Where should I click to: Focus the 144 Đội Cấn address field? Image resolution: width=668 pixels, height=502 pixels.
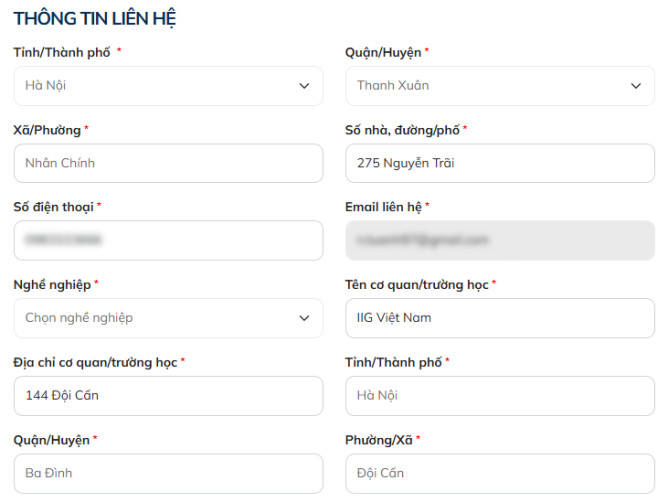(x=168, y=395)
